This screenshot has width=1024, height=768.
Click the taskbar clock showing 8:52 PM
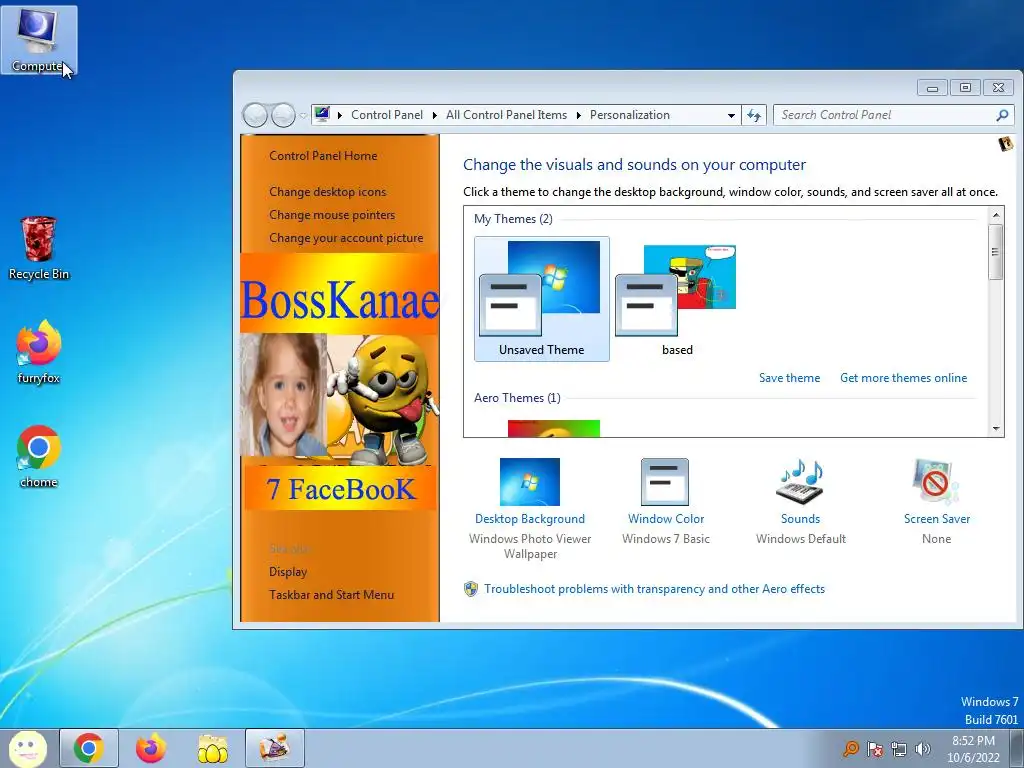point(973,749)
